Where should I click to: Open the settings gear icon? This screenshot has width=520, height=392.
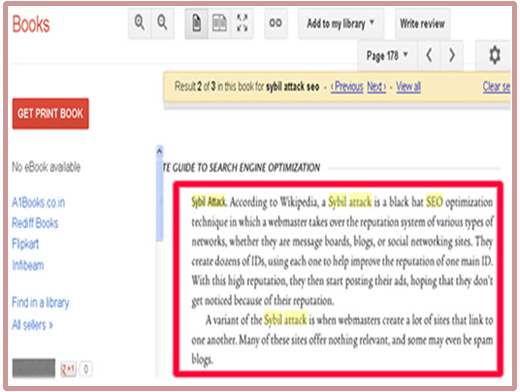tap(494, 55)
